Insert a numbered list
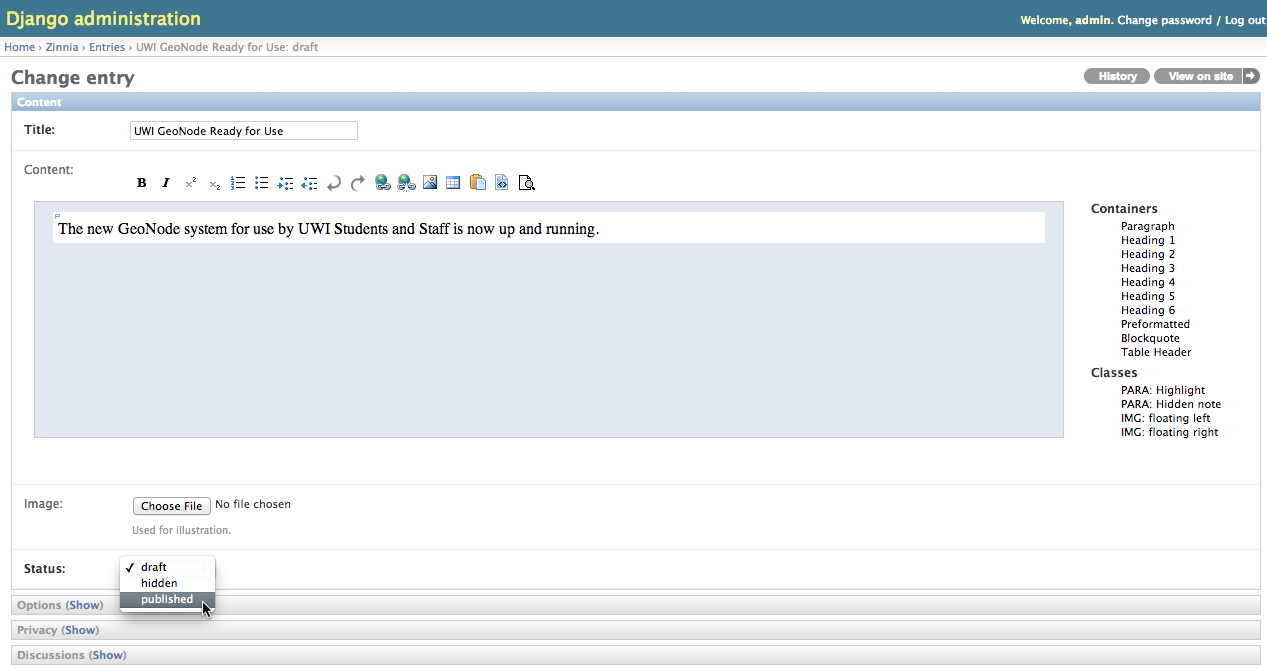The image size is (1267, 669). (x=238, y=183)
